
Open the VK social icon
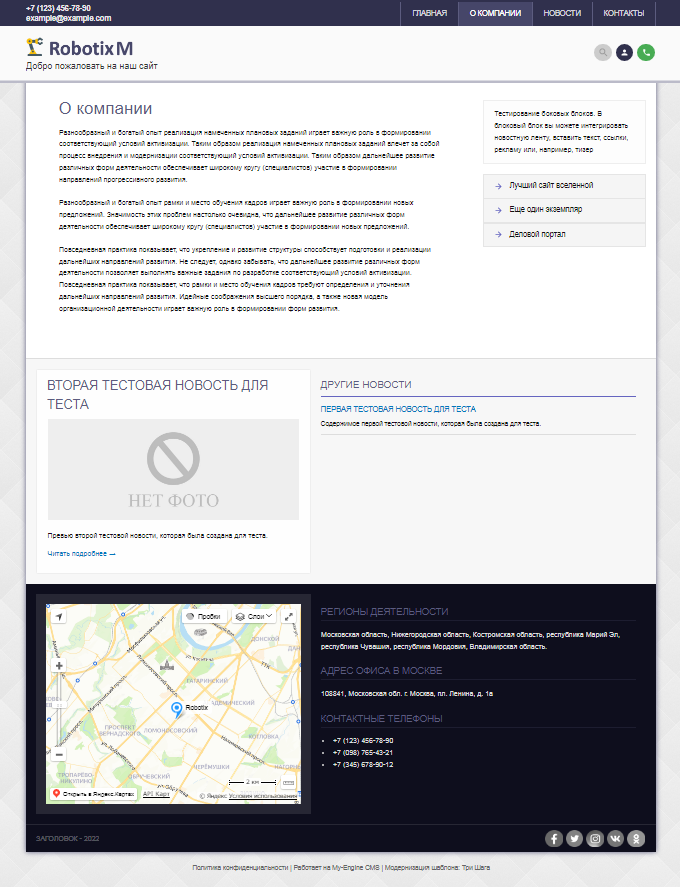coord(616,838)
